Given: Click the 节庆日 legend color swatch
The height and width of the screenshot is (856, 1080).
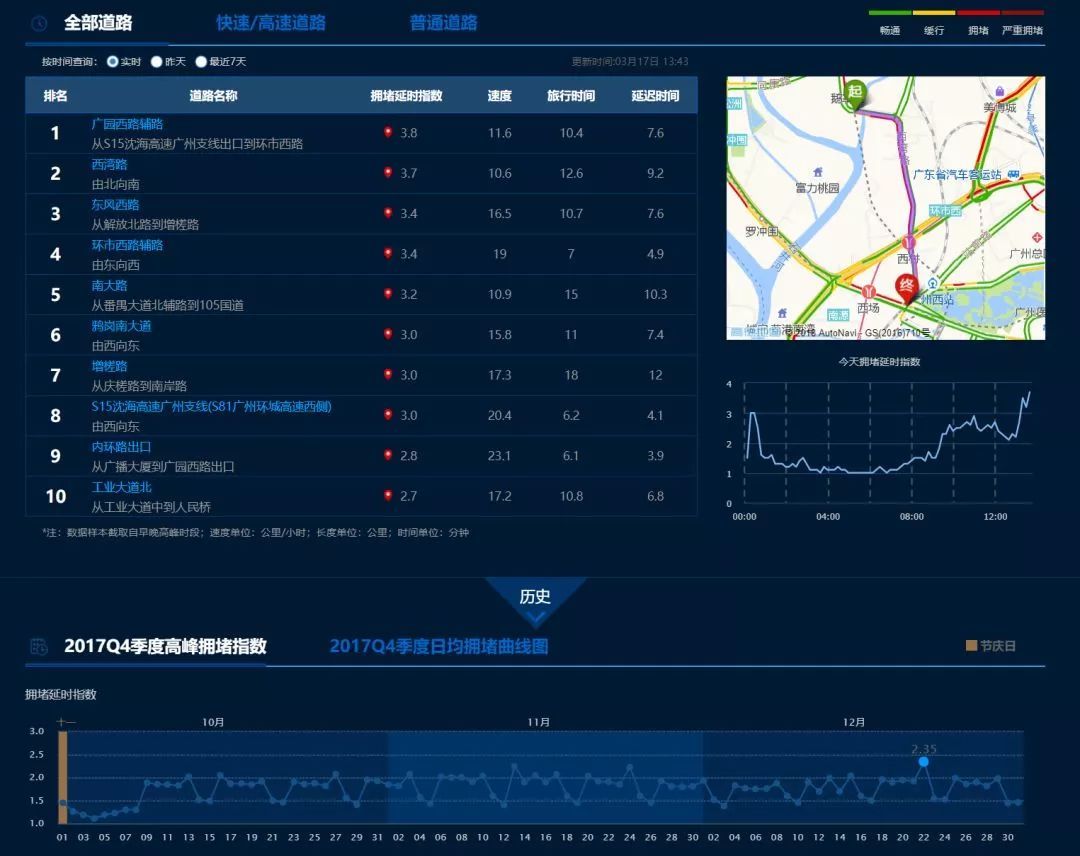Looking at the screenshot, I should pos(970,646).
